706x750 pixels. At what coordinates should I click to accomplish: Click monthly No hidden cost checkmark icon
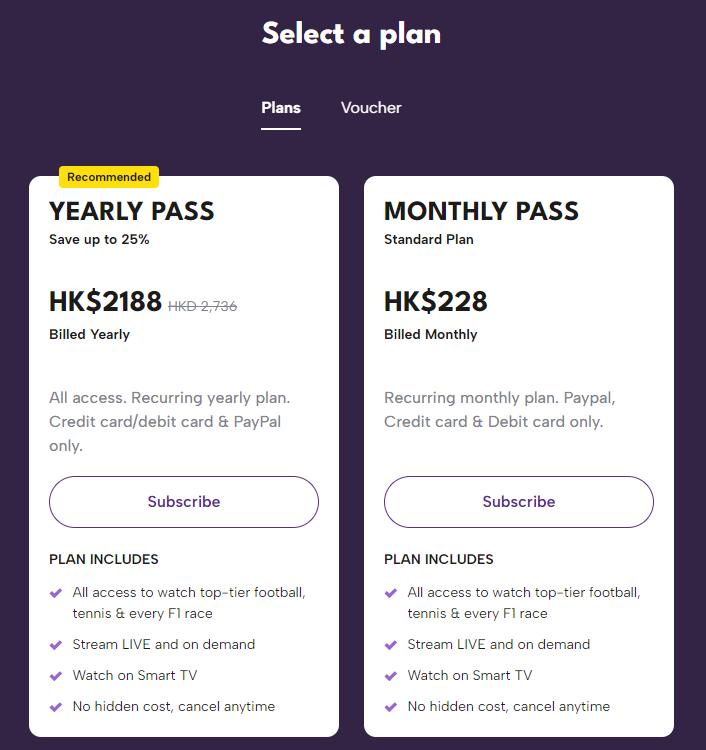pos(391,707)
